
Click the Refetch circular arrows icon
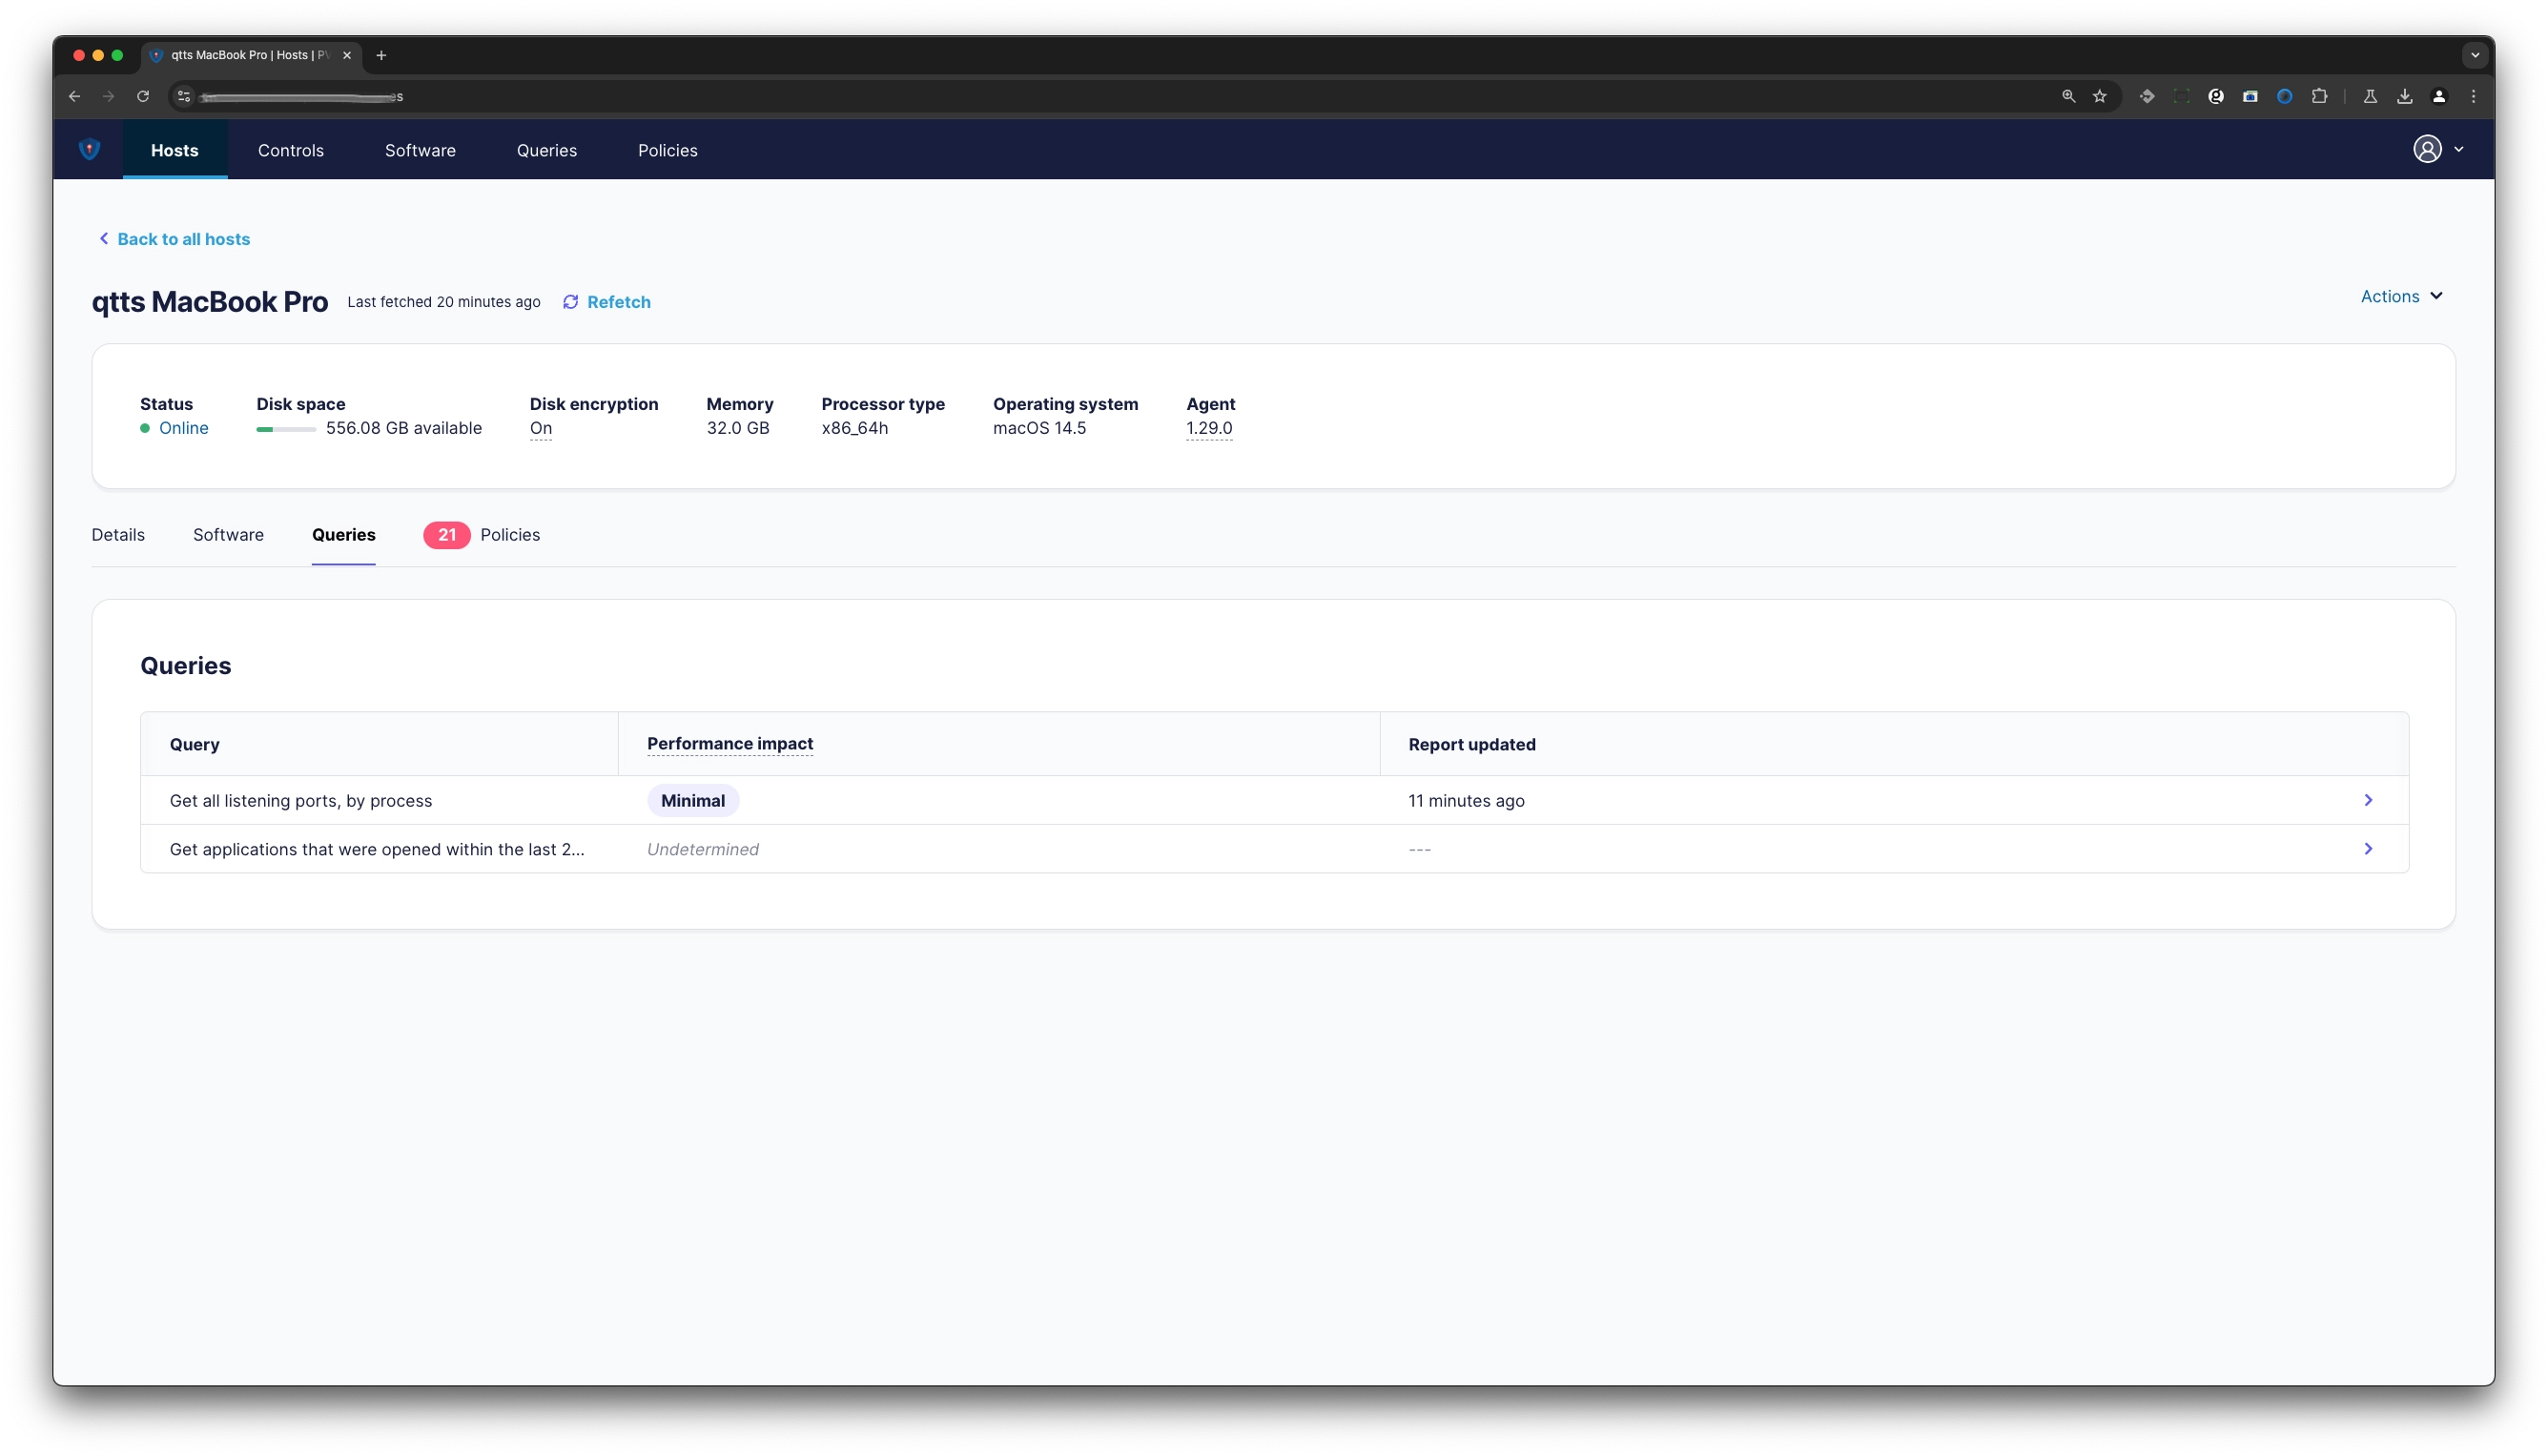pyautogui.click(x=570, y=302)
